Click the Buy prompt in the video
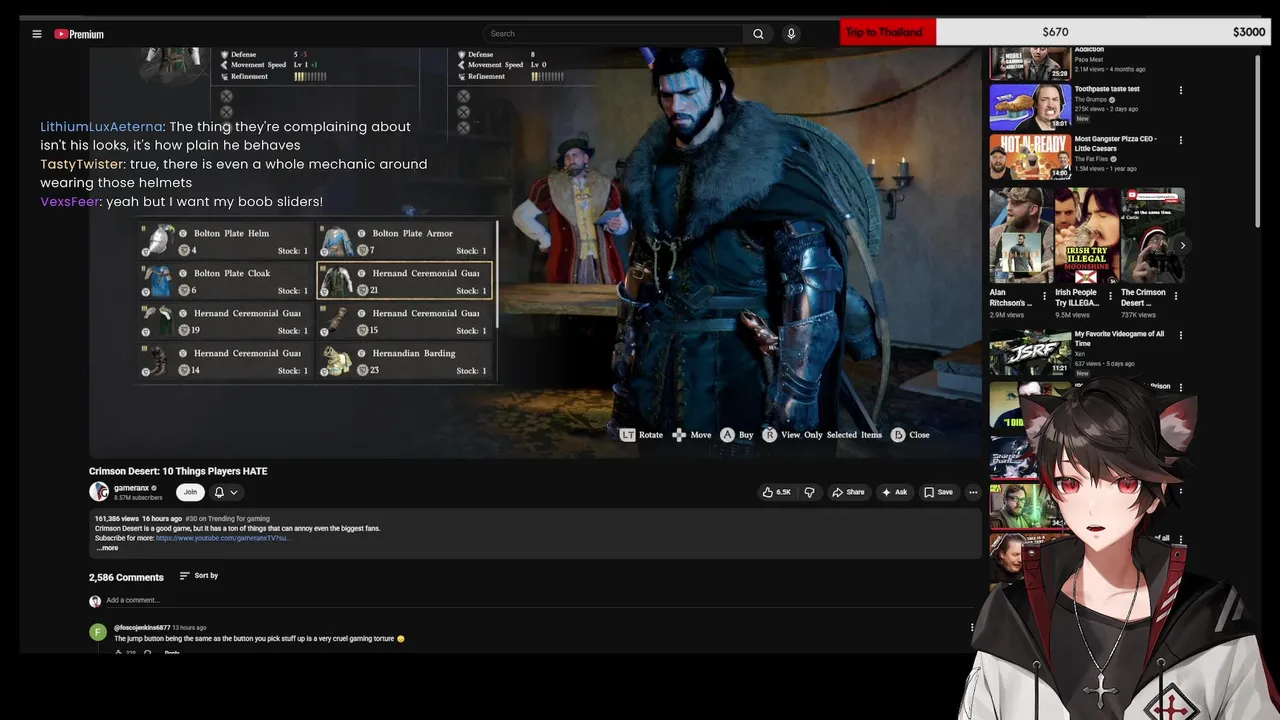Viewport: 1280px width, 720px height. [737, 435]
